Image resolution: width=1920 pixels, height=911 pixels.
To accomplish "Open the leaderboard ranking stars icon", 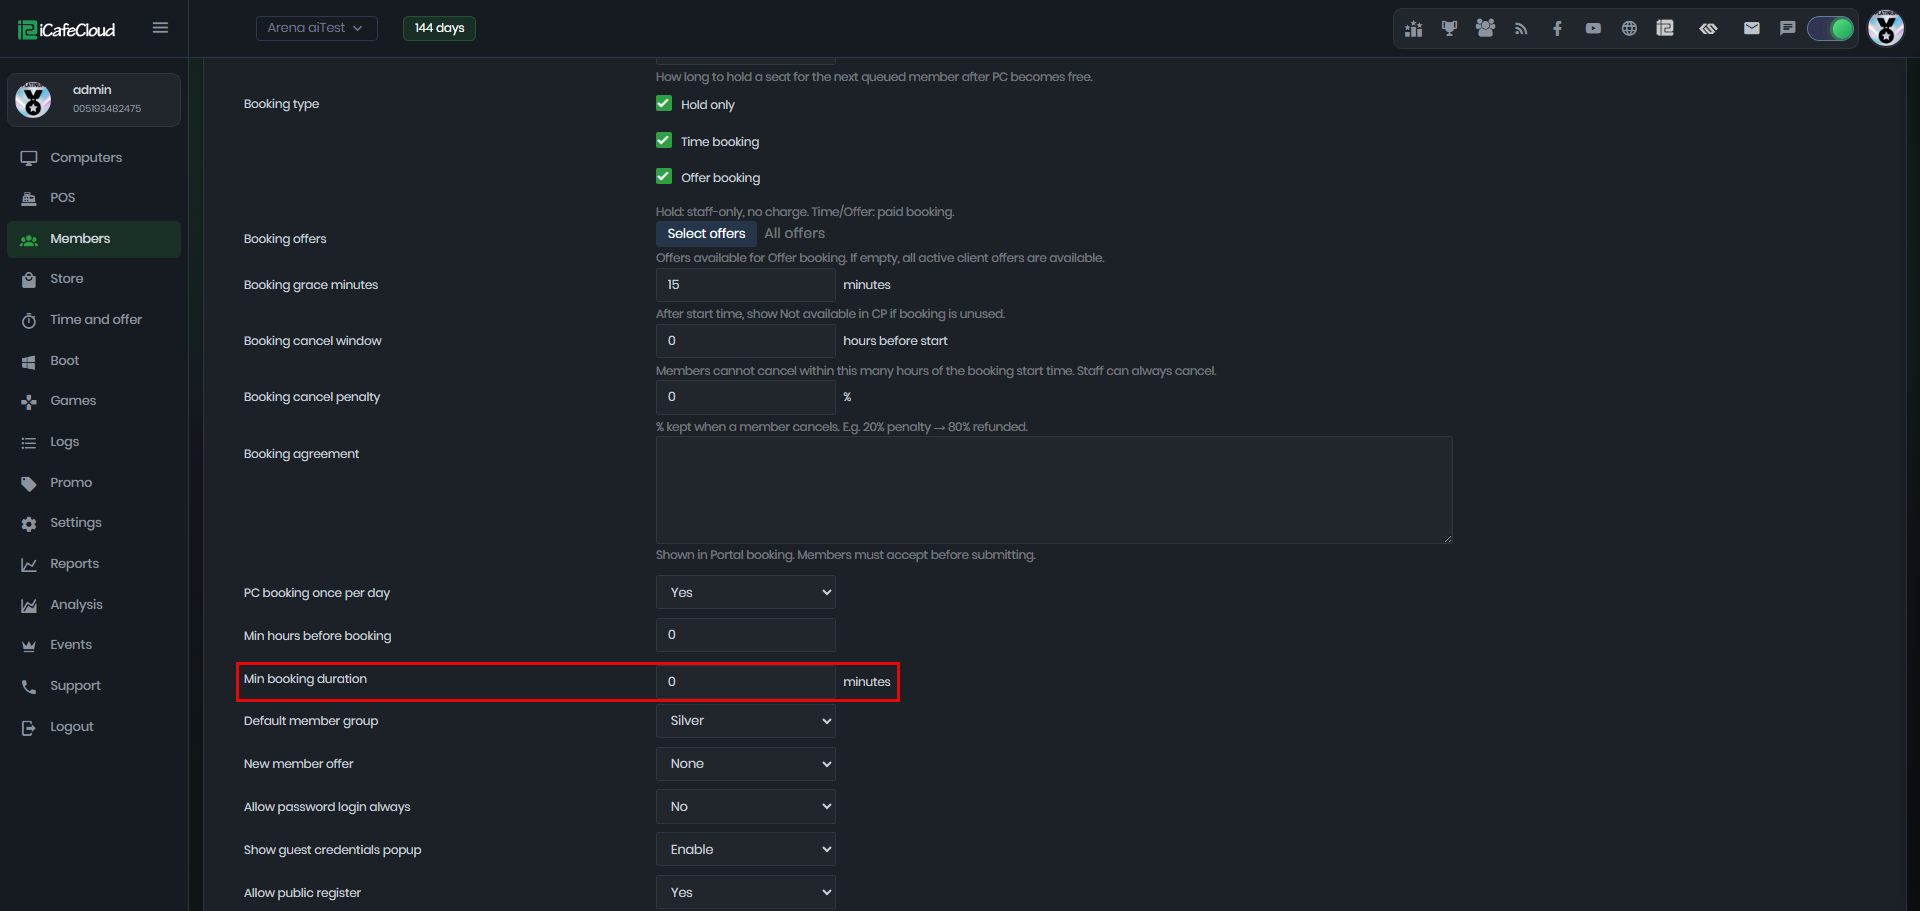I will [x=1413, y=29].
